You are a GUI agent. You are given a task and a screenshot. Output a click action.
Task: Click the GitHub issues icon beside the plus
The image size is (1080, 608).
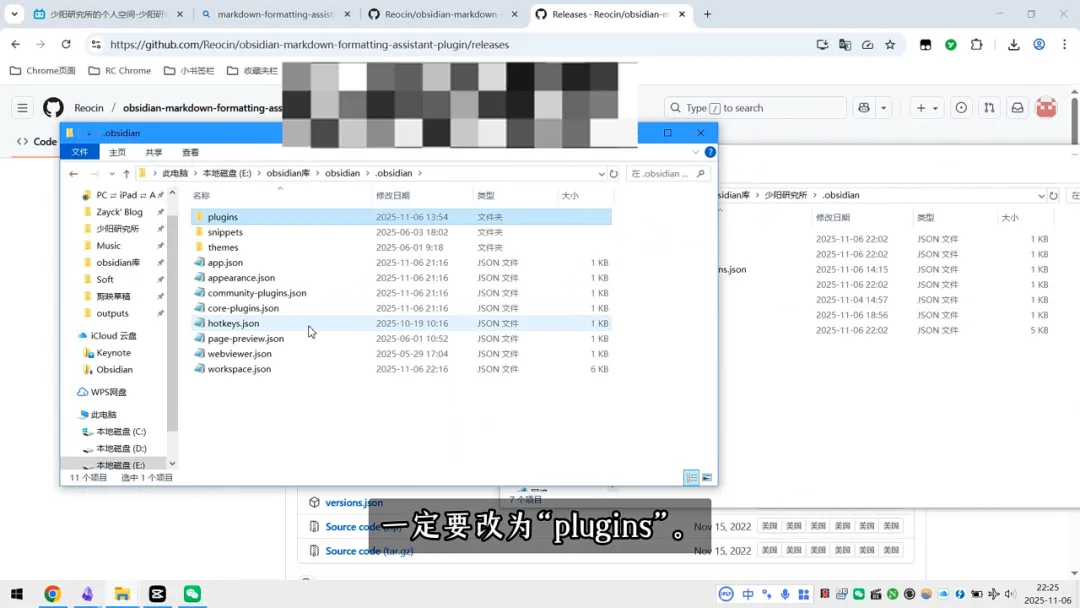[961, 107]
